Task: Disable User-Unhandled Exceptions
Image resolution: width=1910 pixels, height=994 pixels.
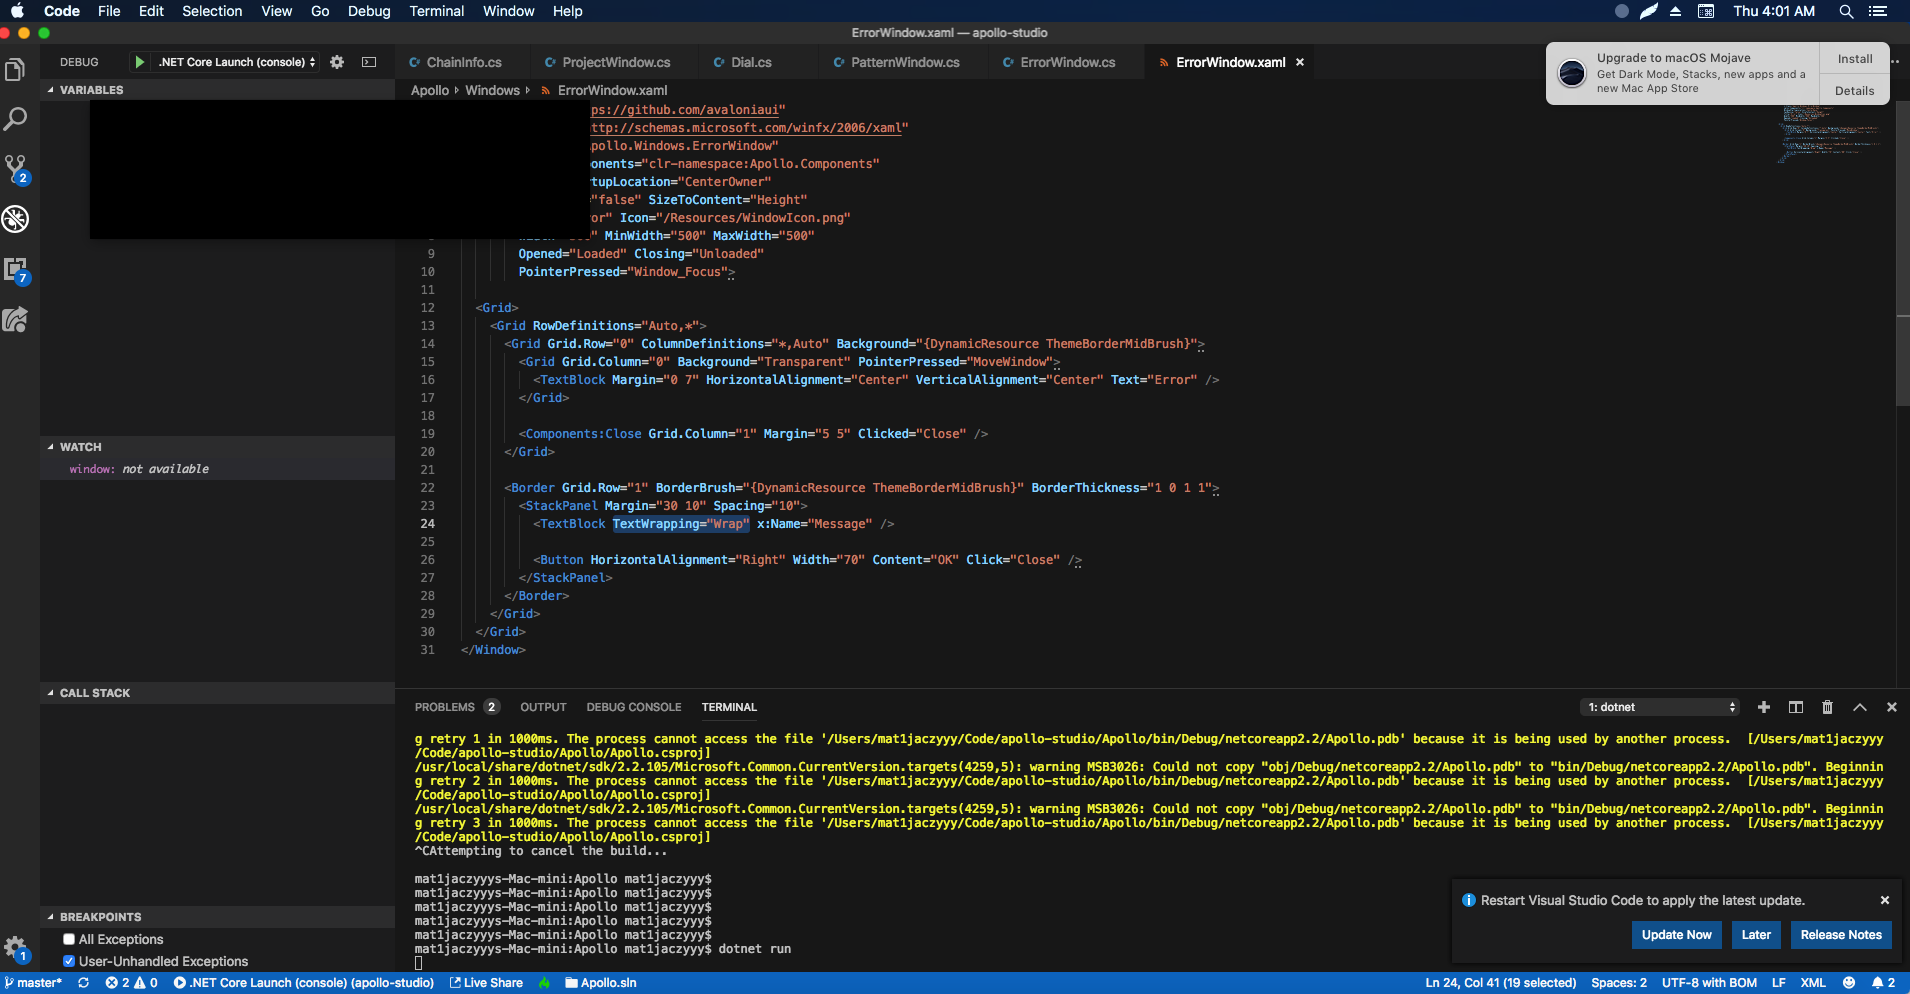Action: tap(68, 961)
